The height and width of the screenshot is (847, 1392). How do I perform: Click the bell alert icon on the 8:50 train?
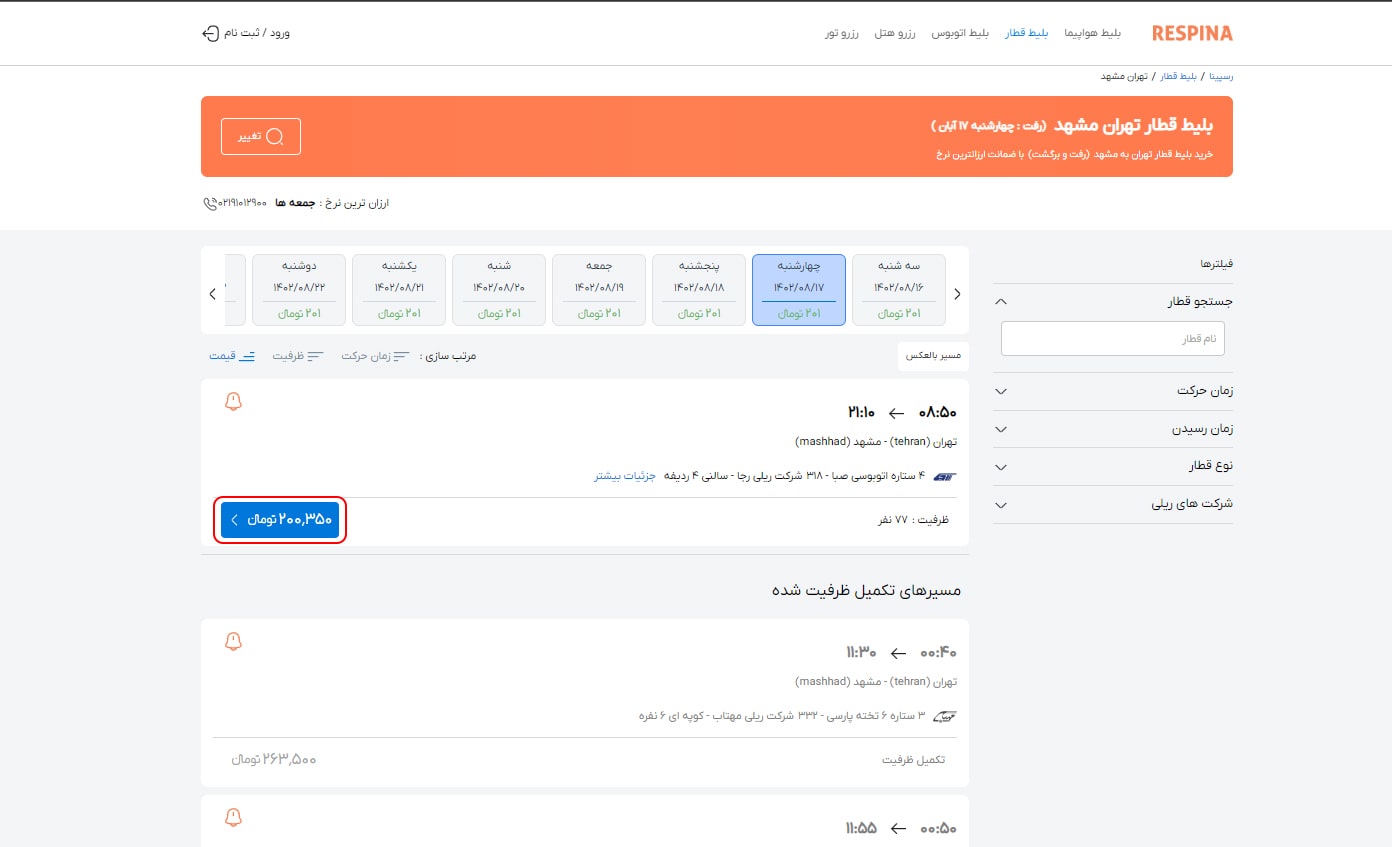[x=234, y=401]
